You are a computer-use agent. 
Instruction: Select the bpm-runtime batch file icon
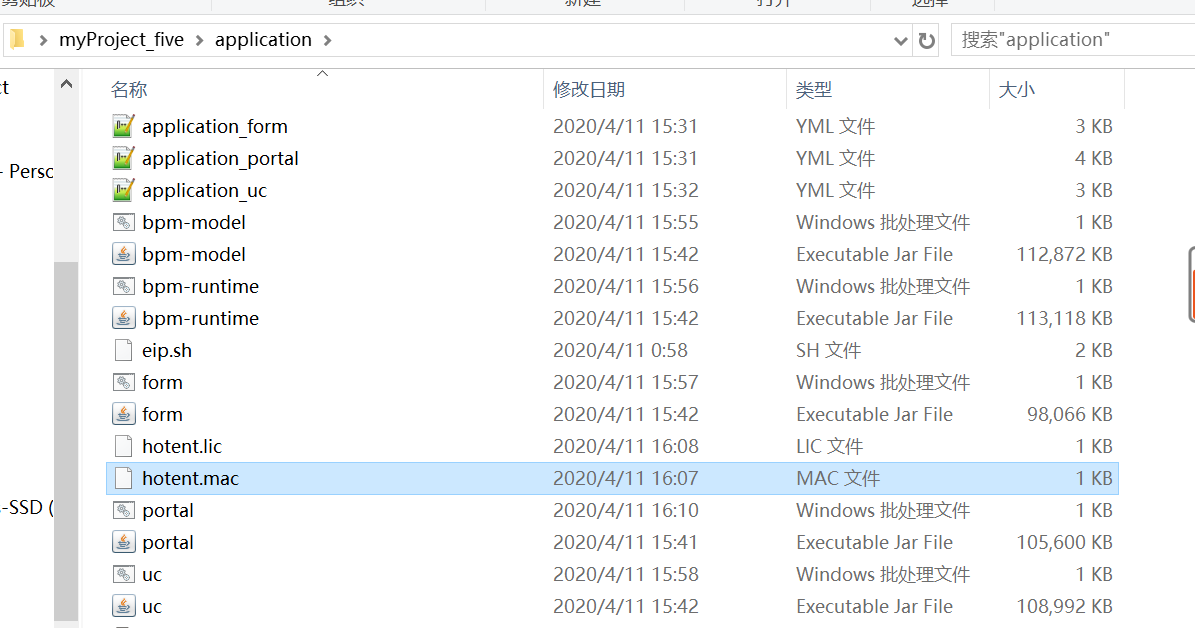click(123, 287)
